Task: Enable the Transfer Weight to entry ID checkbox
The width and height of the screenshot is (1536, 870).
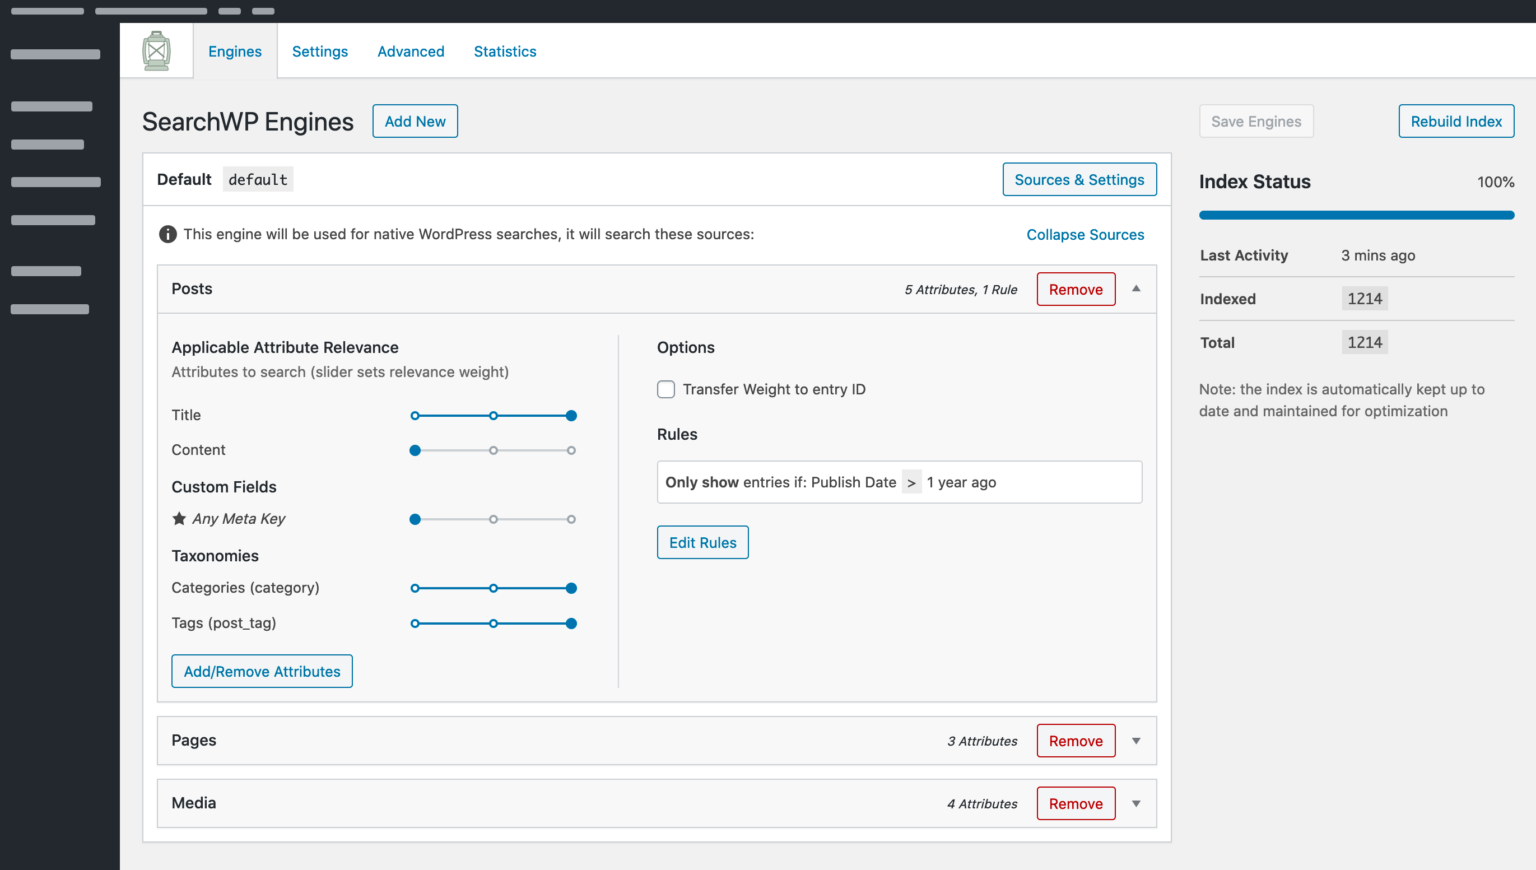Action: [666, 389]
